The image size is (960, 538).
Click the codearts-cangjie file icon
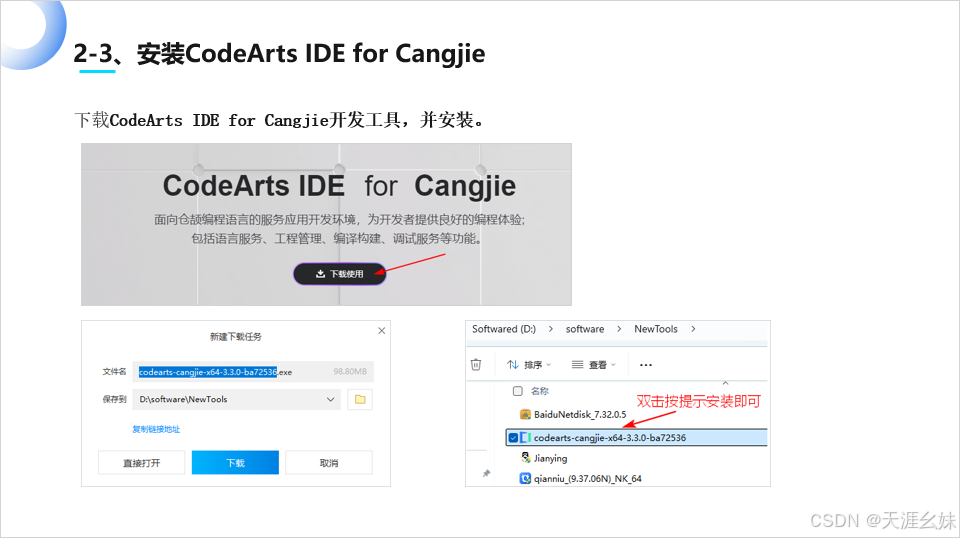point(525,438)
